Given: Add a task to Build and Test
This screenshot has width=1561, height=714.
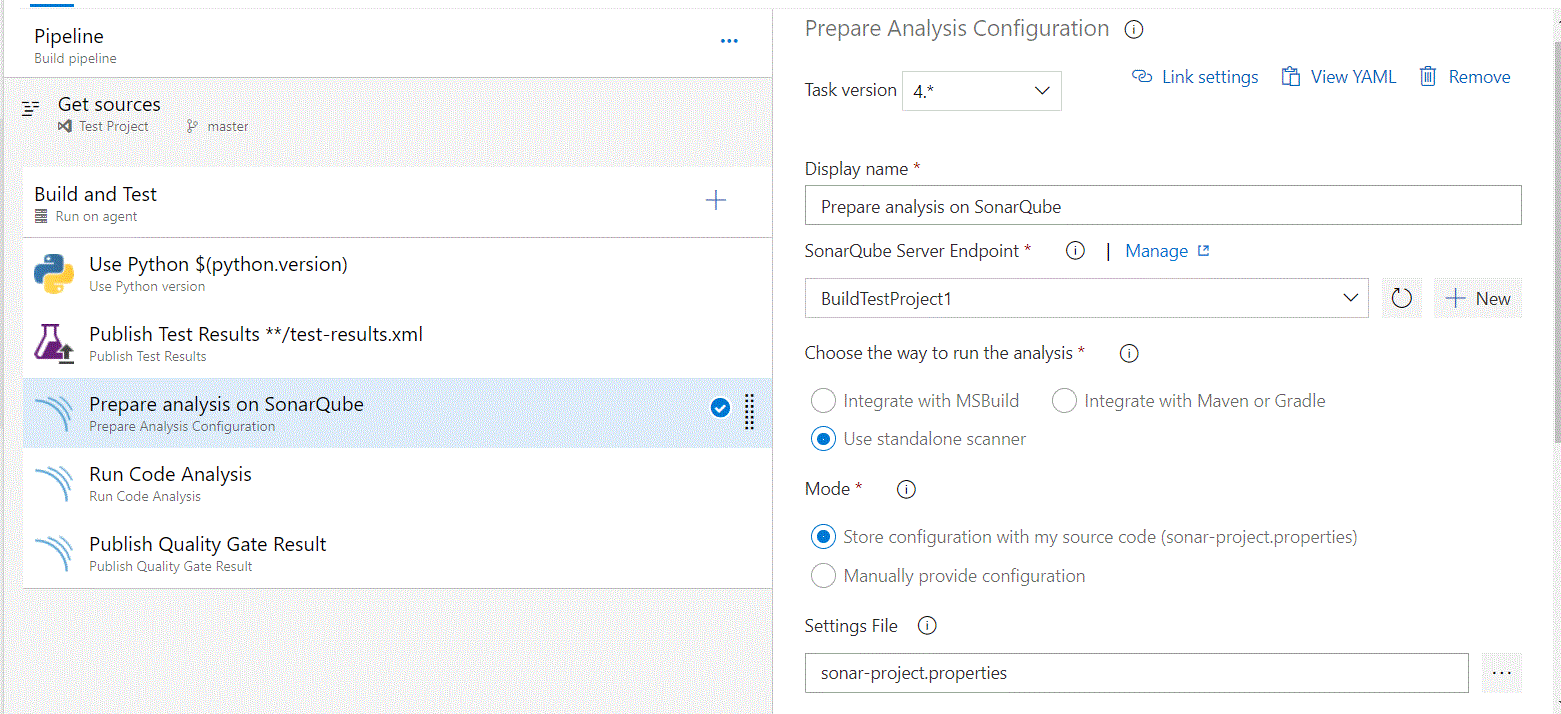Looking at the screenshot, I should pyautogui.click(x=716, y=201).
